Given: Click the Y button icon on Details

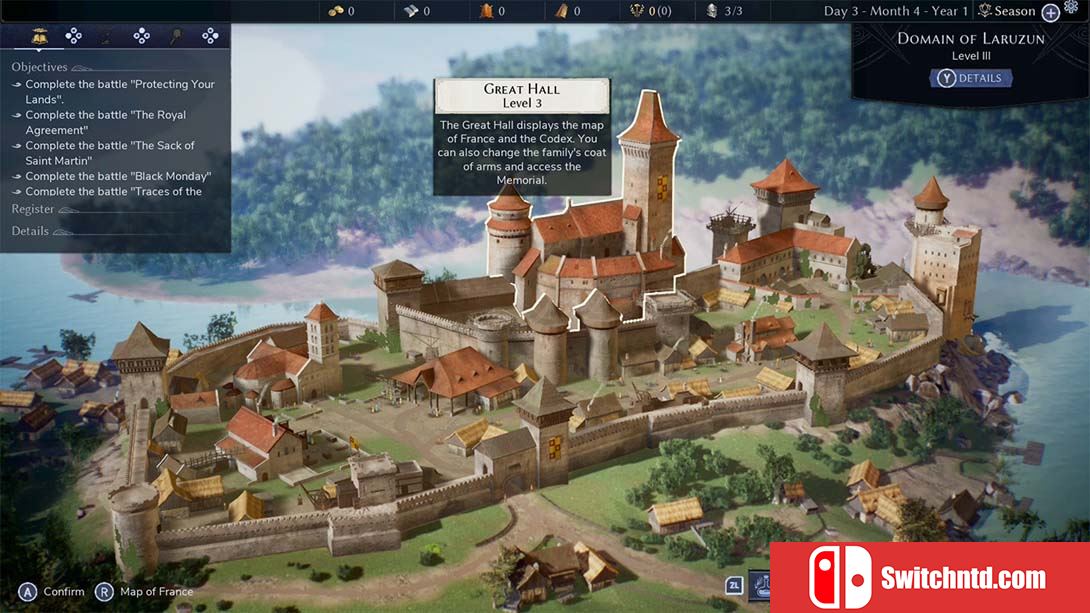Looking at the screenshot, I should [x=946, y=79].
